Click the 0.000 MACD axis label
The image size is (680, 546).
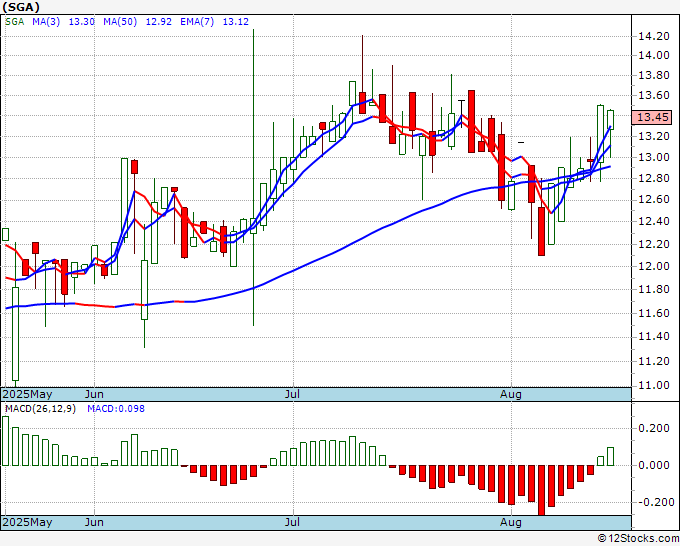click(x=656, y=465)
